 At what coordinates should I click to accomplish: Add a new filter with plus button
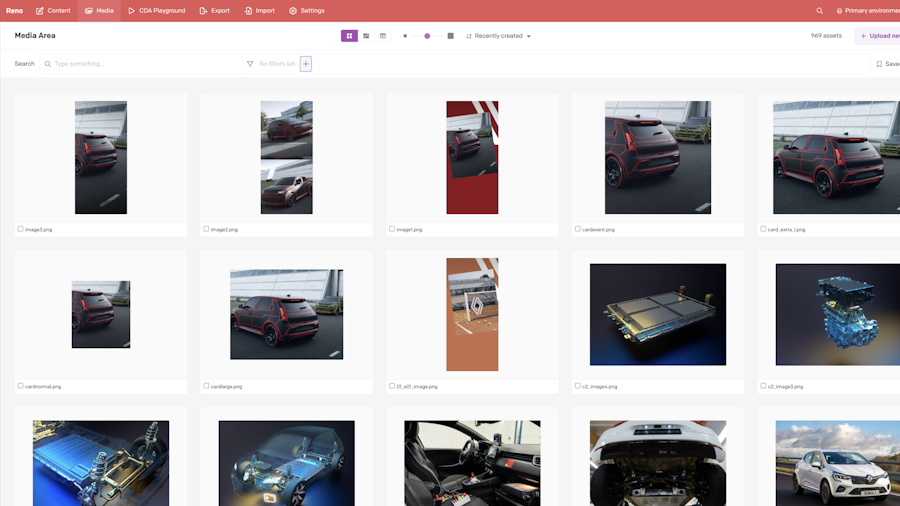pyautogui.click(x=306, y=64)
